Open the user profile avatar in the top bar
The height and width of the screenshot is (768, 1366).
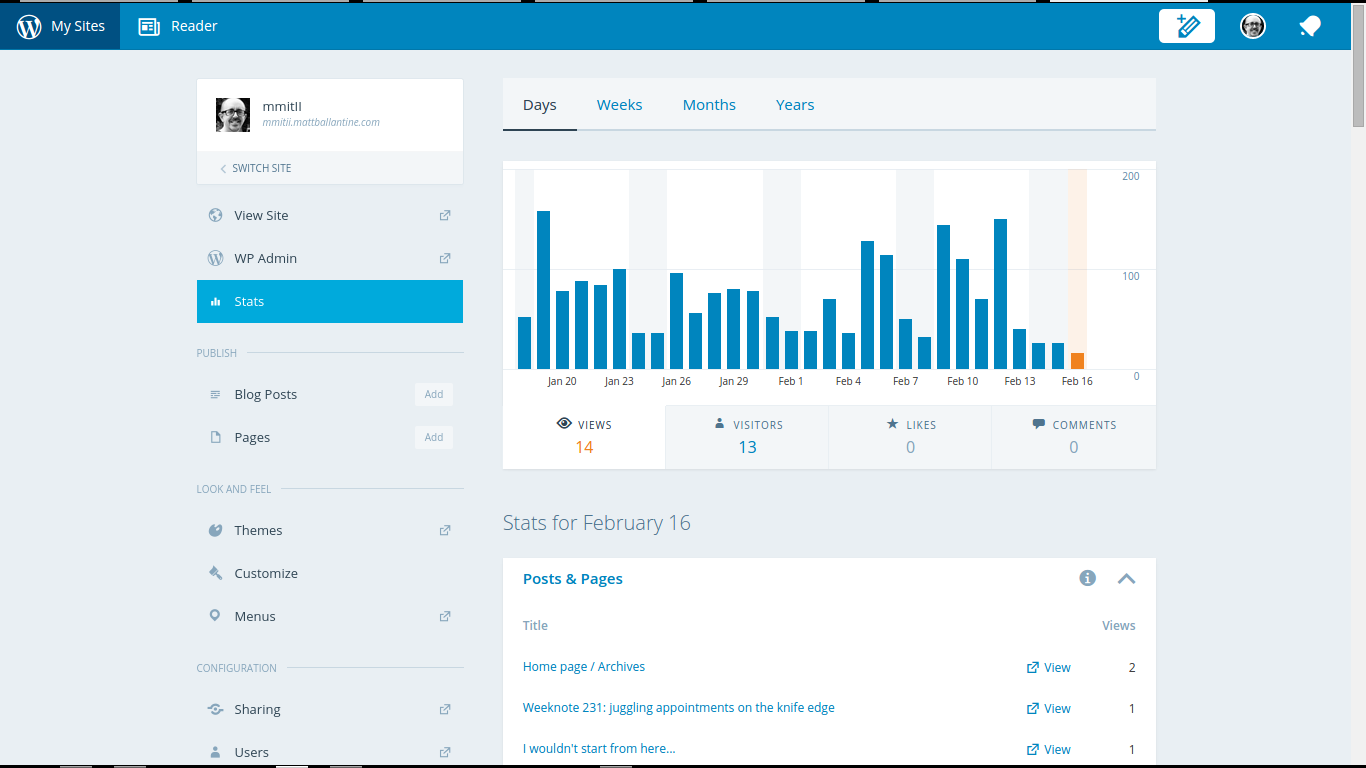pos(1253,26)
